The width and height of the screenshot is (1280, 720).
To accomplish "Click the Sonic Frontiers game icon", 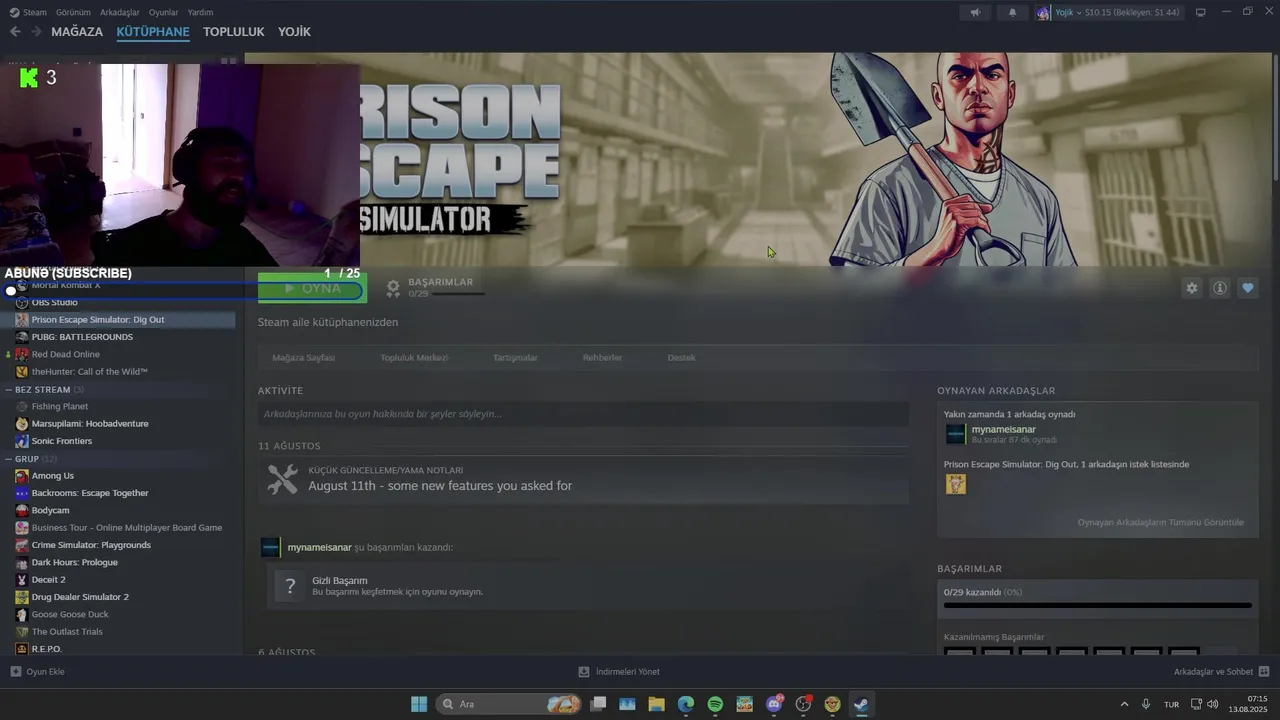I will 22,441.
